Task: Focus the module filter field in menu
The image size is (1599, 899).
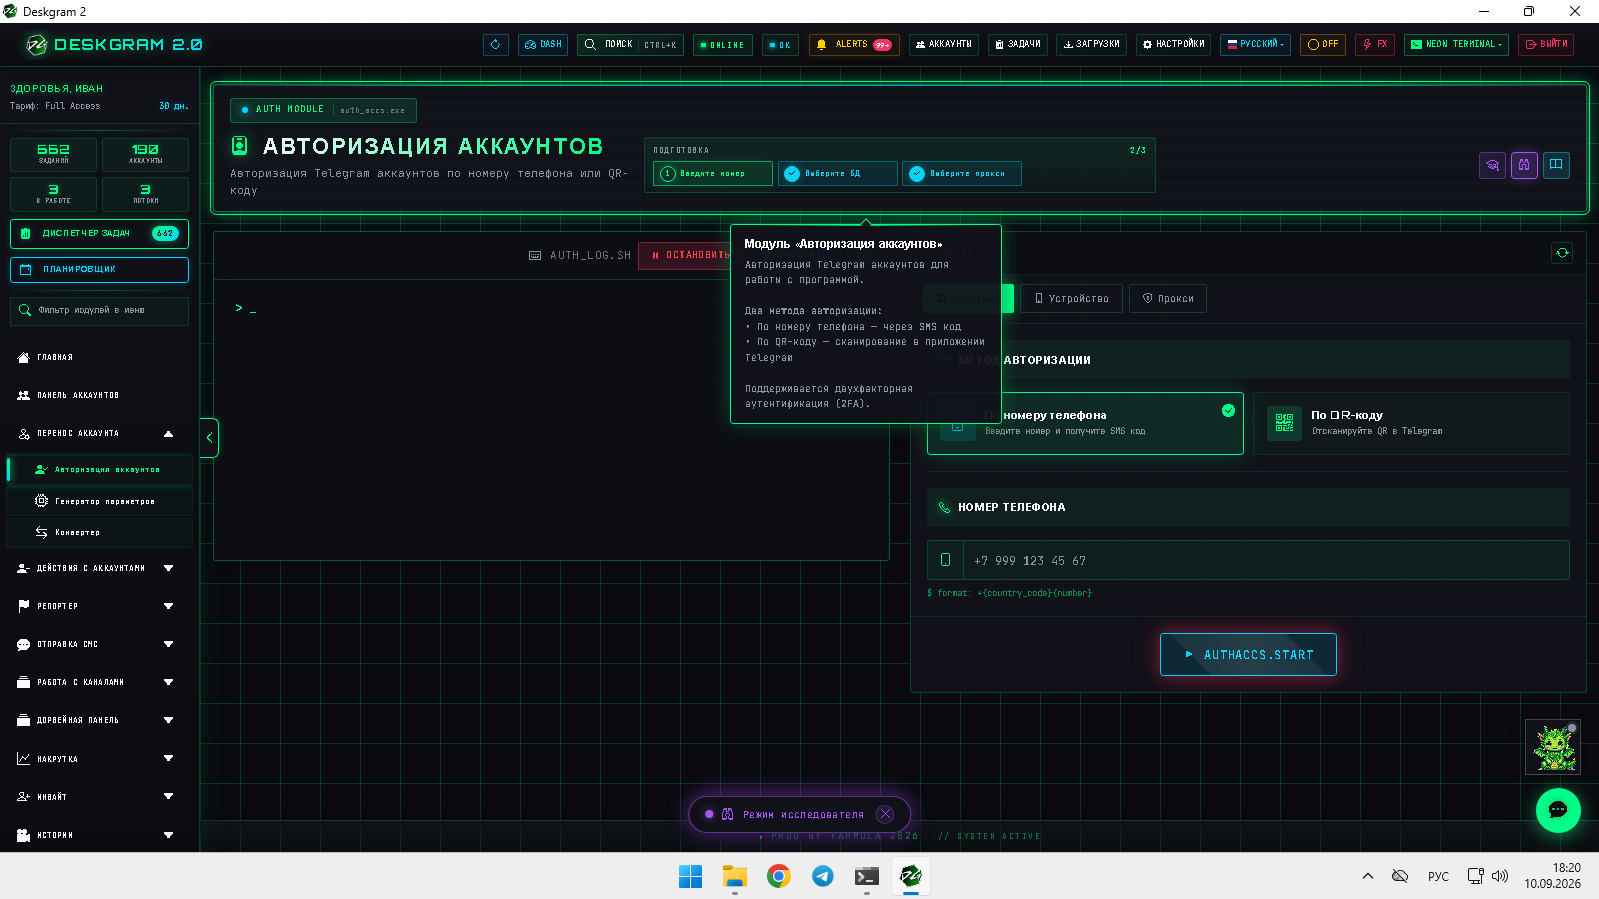Action: [99, 311]
